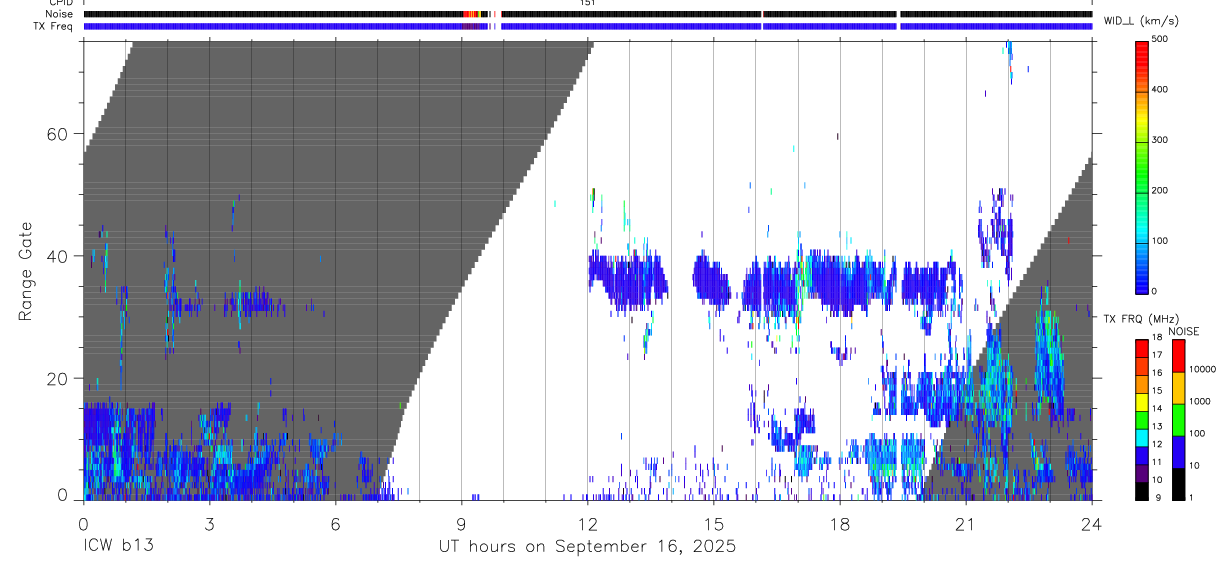Select the 3 tick on UT hours axis
1228x567 pixels.
[209, 524]
